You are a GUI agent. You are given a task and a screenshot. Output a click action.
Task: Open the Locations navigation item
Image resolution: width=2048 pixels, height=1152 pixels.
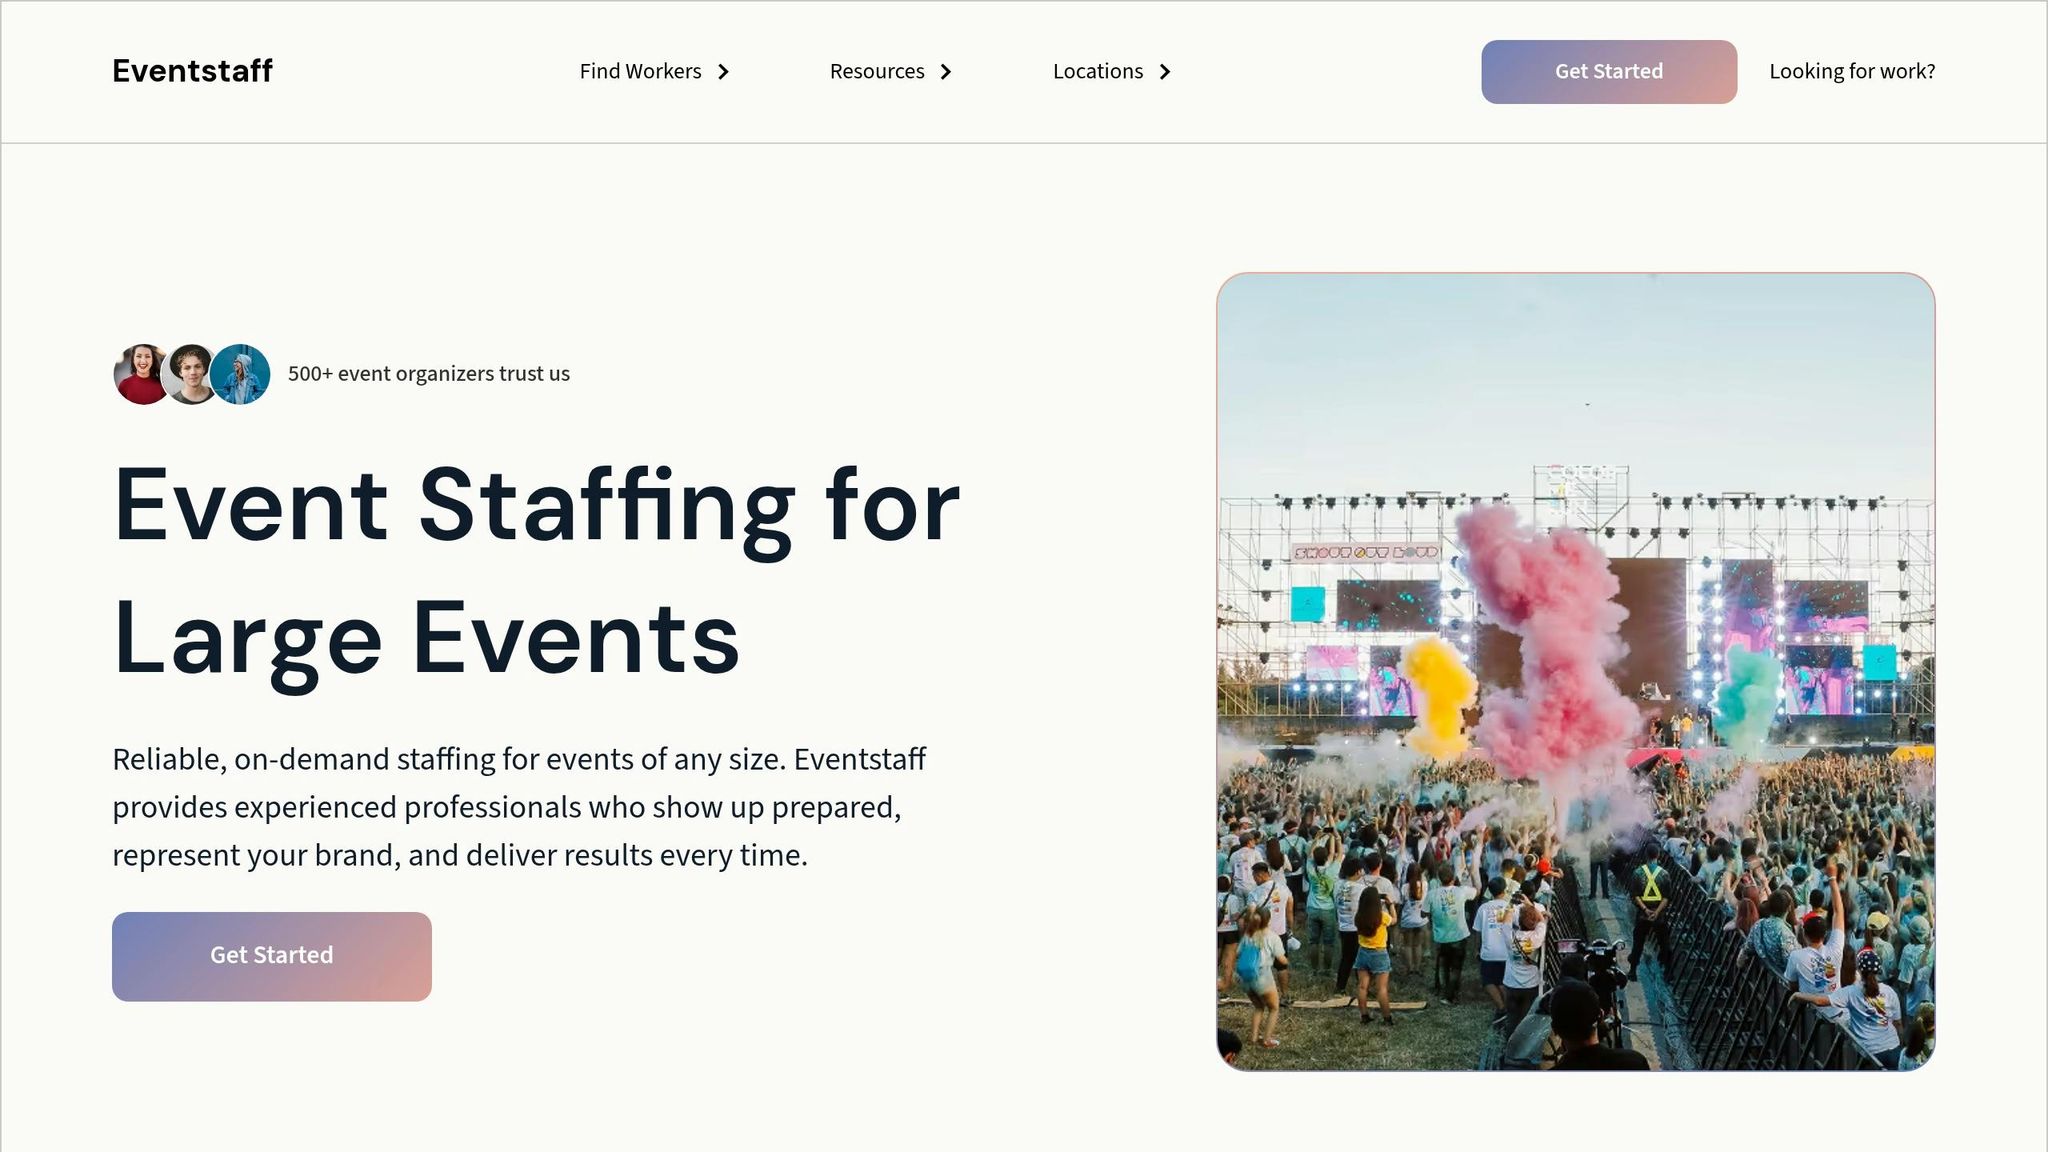1097,71
